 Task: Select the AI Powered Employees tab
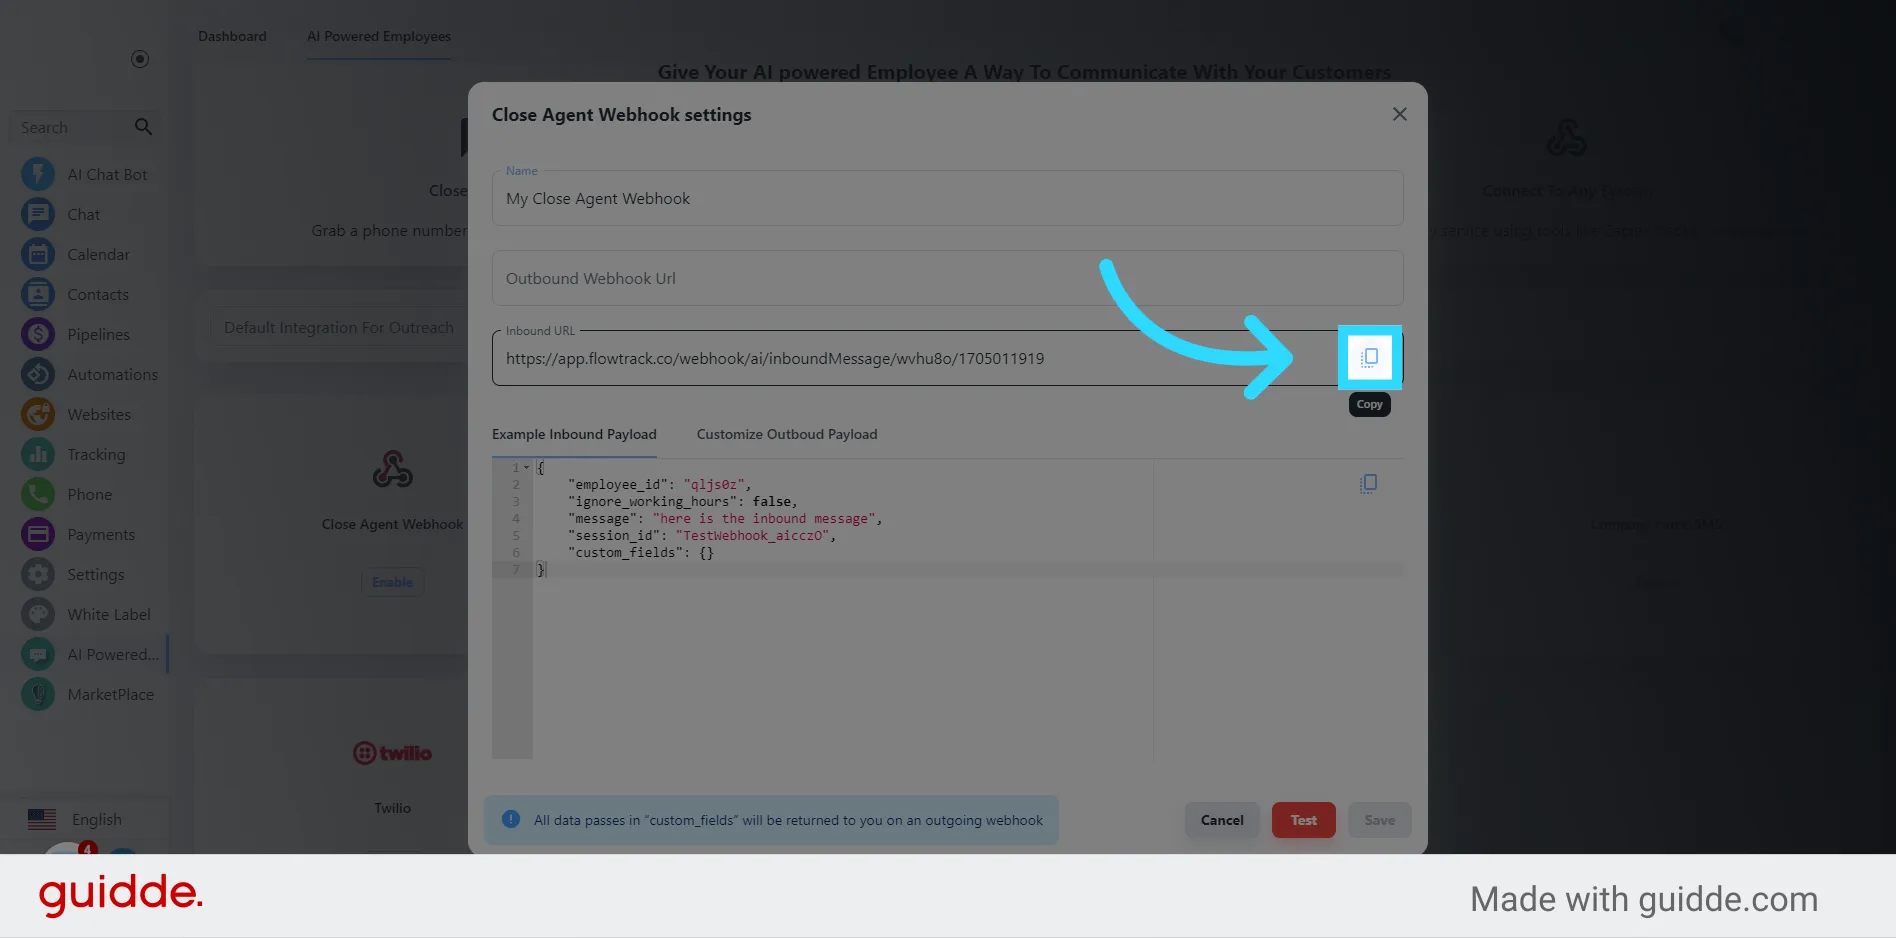click(379, 36)
